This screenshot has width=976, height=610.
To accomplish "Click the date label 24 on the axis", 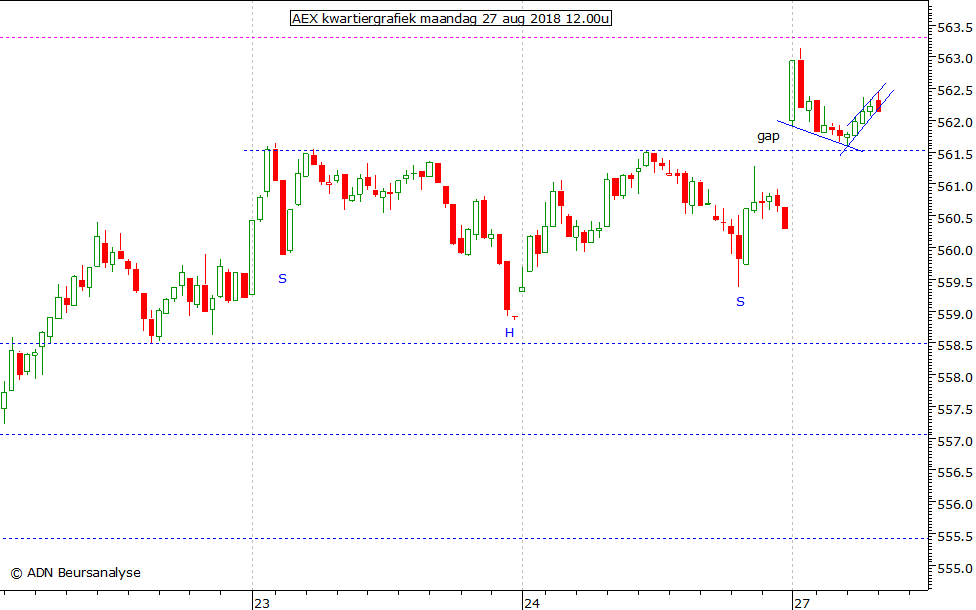I will pyautogui.click(x=532, y=603).
